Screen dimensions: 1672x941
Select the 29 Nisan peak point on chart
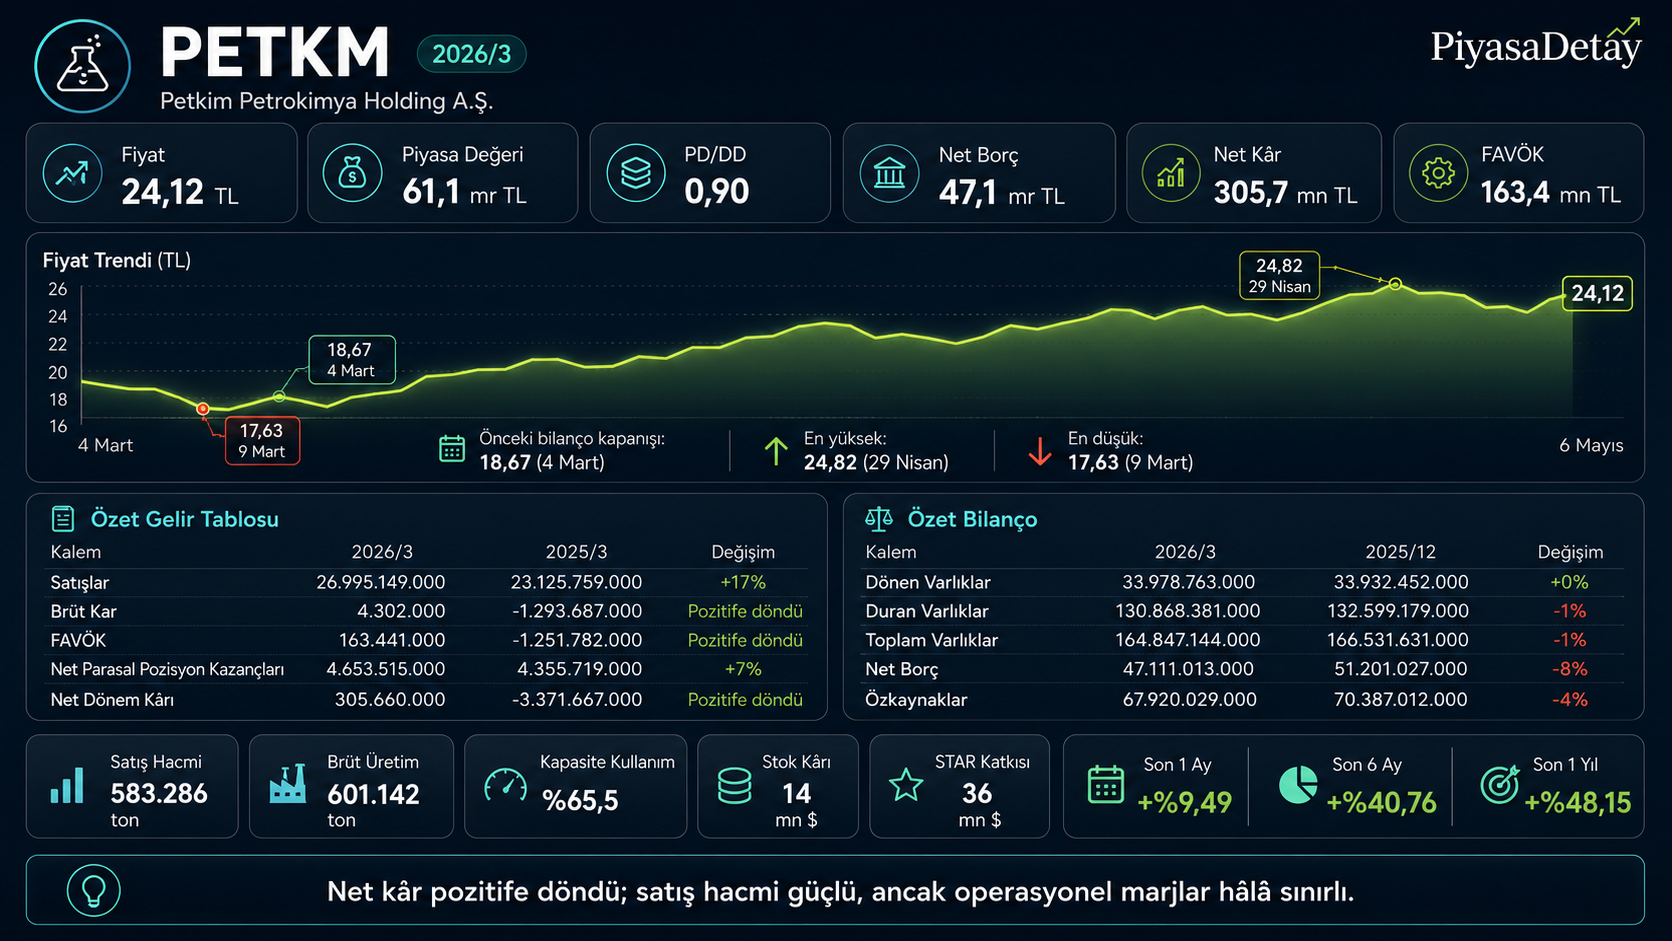tap(1395, 284)
